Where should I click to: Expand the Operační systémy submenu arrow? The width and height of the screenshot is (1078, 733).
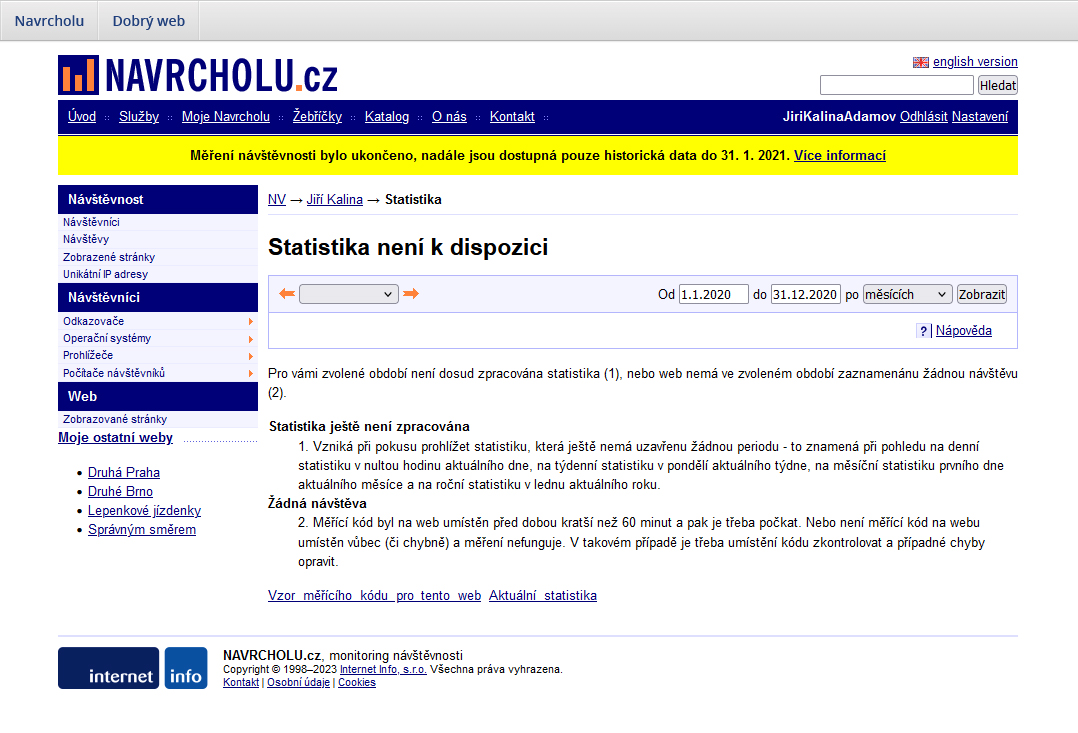coord(251,338)
